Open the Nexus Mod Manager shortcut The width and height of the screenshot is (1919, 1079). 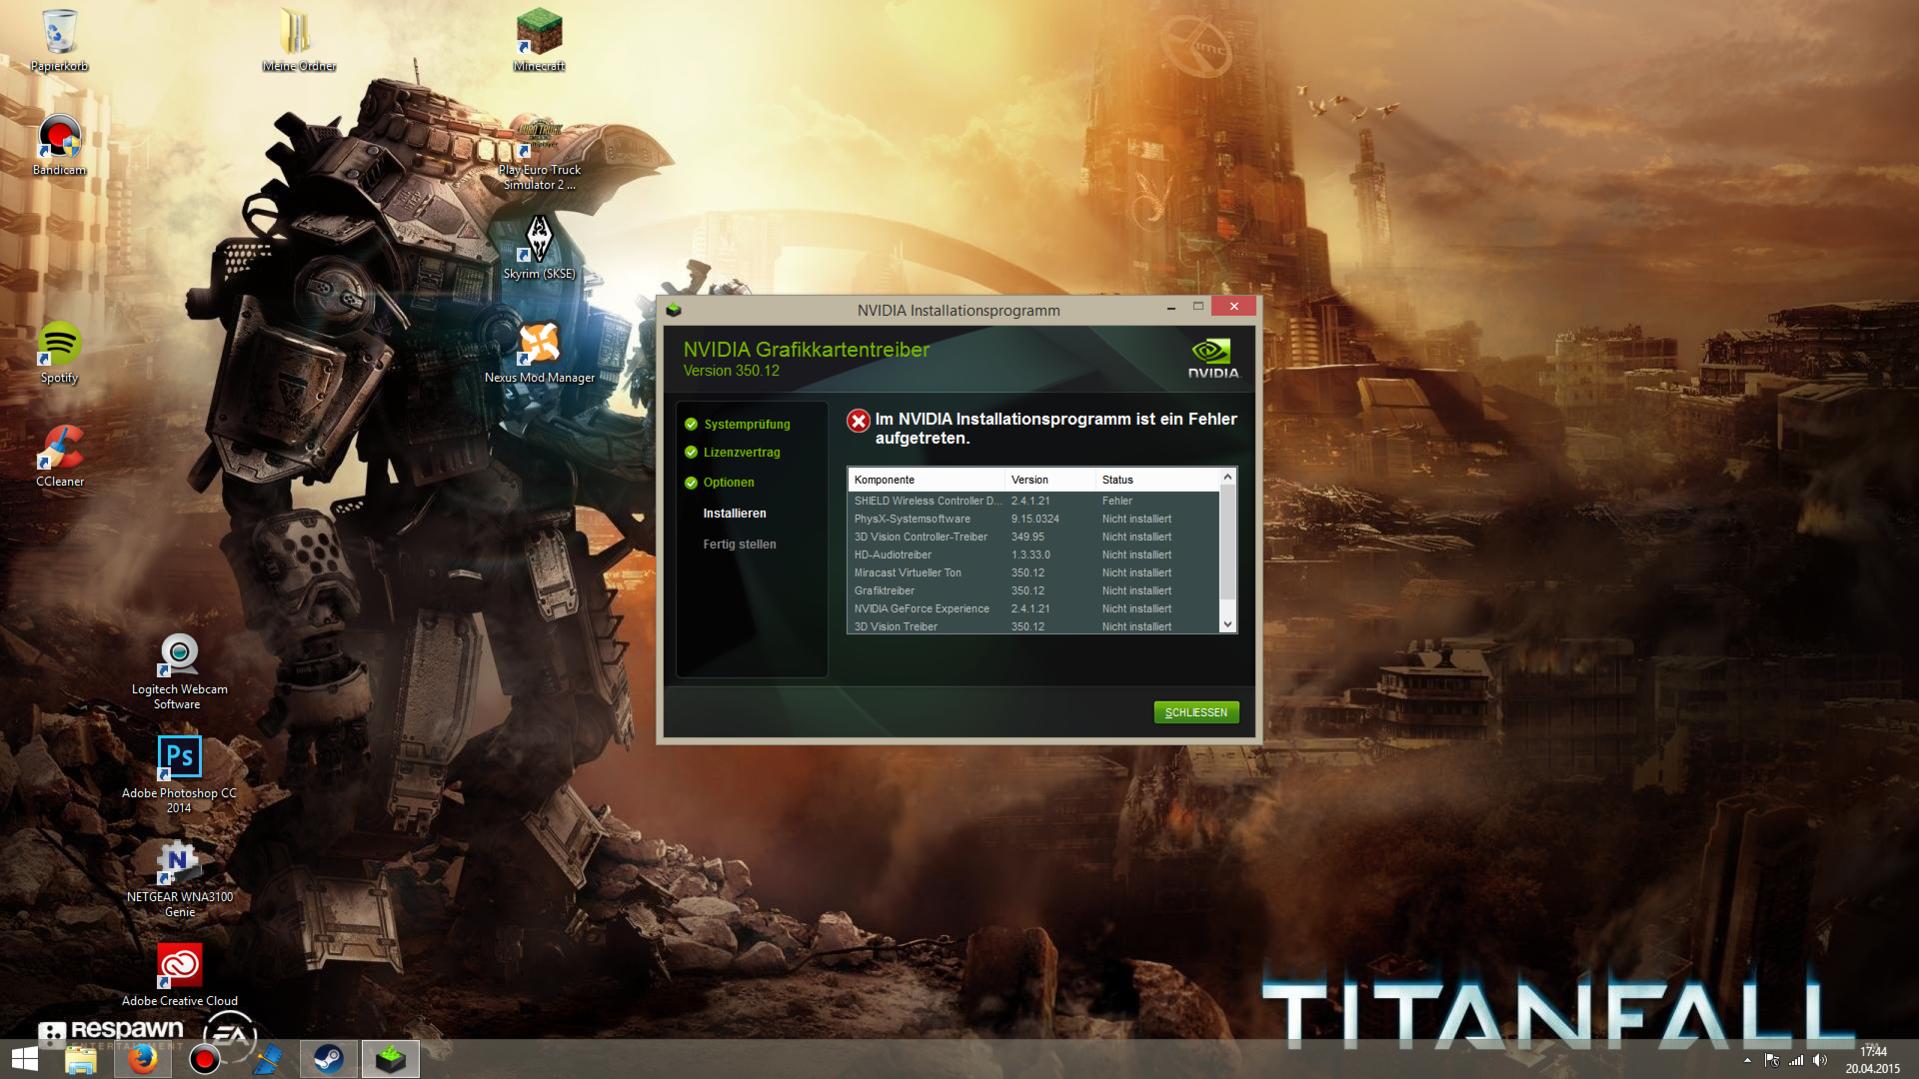point(539,352)
